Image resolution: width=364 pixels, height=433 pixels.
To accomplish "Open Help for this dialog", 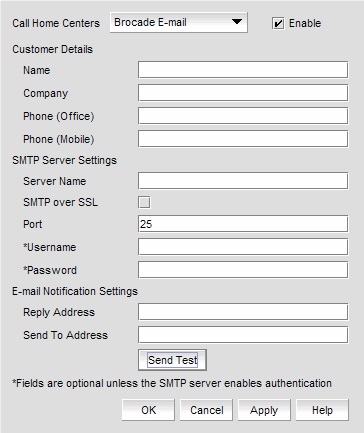I will coord(322,410).
